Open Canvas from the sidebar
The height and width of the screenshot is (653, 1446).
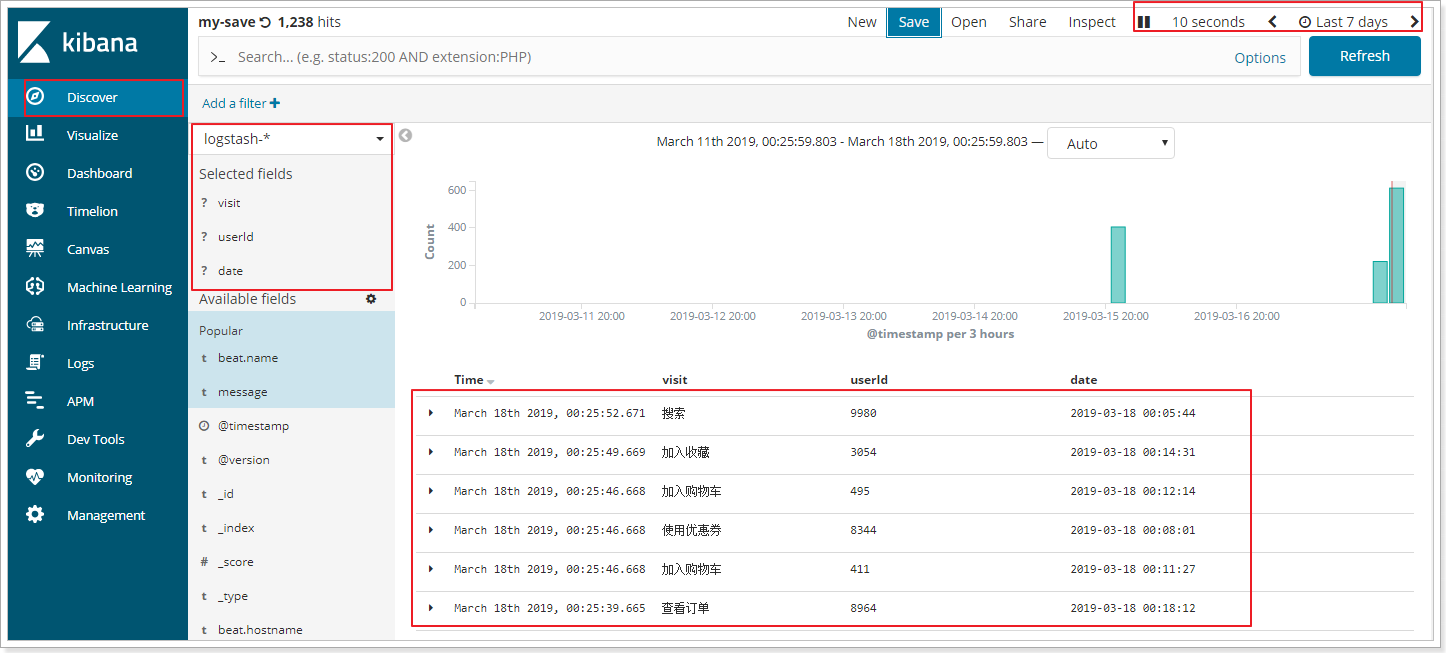(98, 249)
